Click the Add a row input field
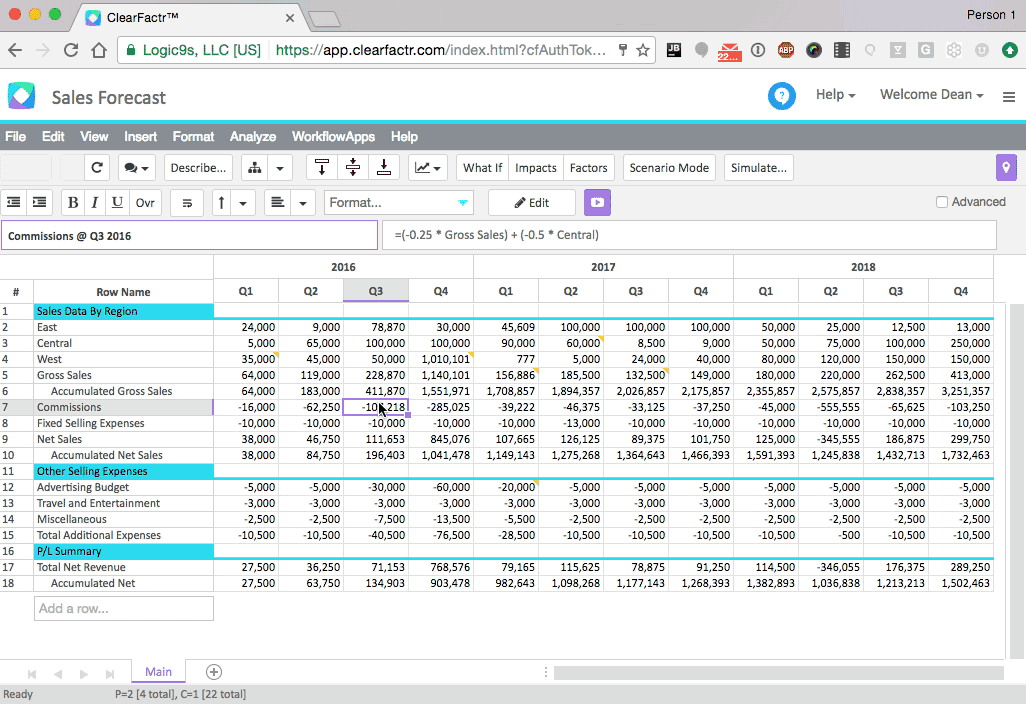This screenshot has height=704, width=1026. [124, 608]
